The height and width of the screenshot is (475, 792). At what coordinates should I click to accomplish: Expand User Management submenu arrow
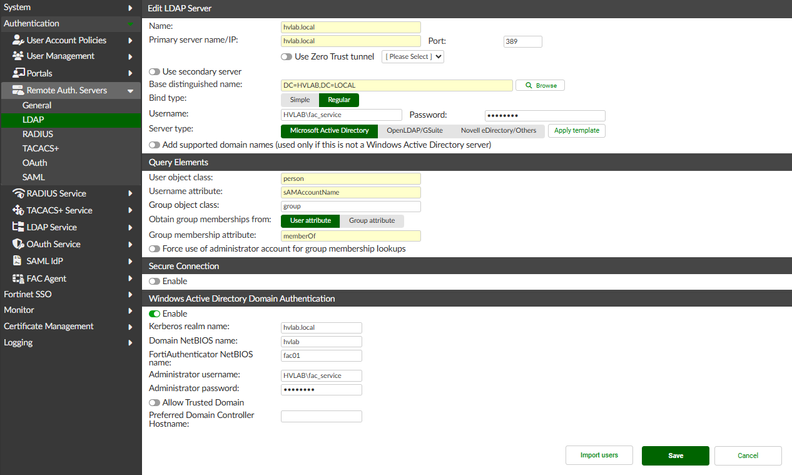coord(130,57)
